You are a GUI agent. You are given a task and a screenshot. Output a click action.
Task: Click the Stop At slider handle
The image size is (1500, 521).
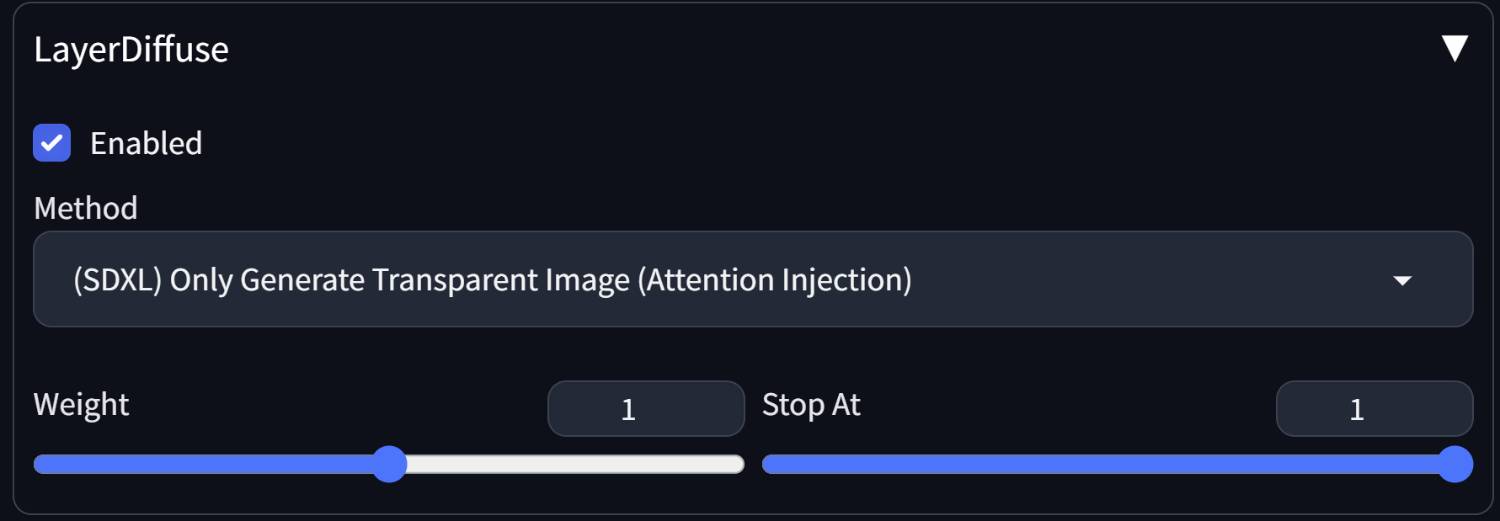pos(1455,464)
